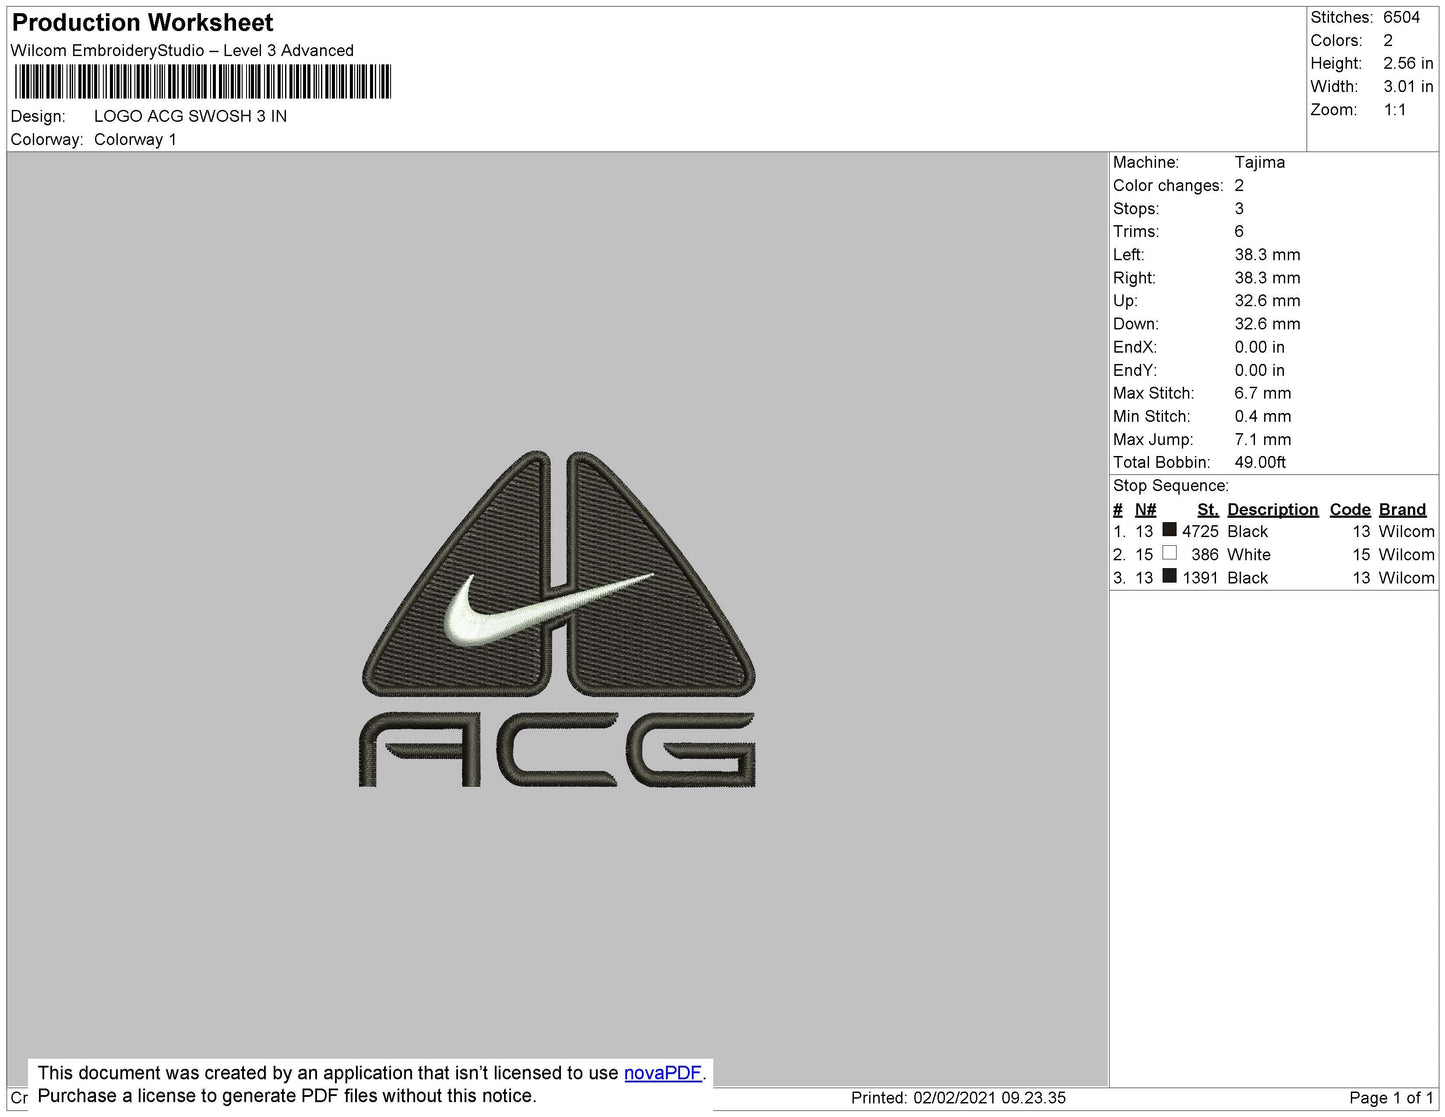The width and height of the screenshot is (1445, 1117).
Task: Click the embroidered ACG swoosh logo preview
Action: coord(557,619)
